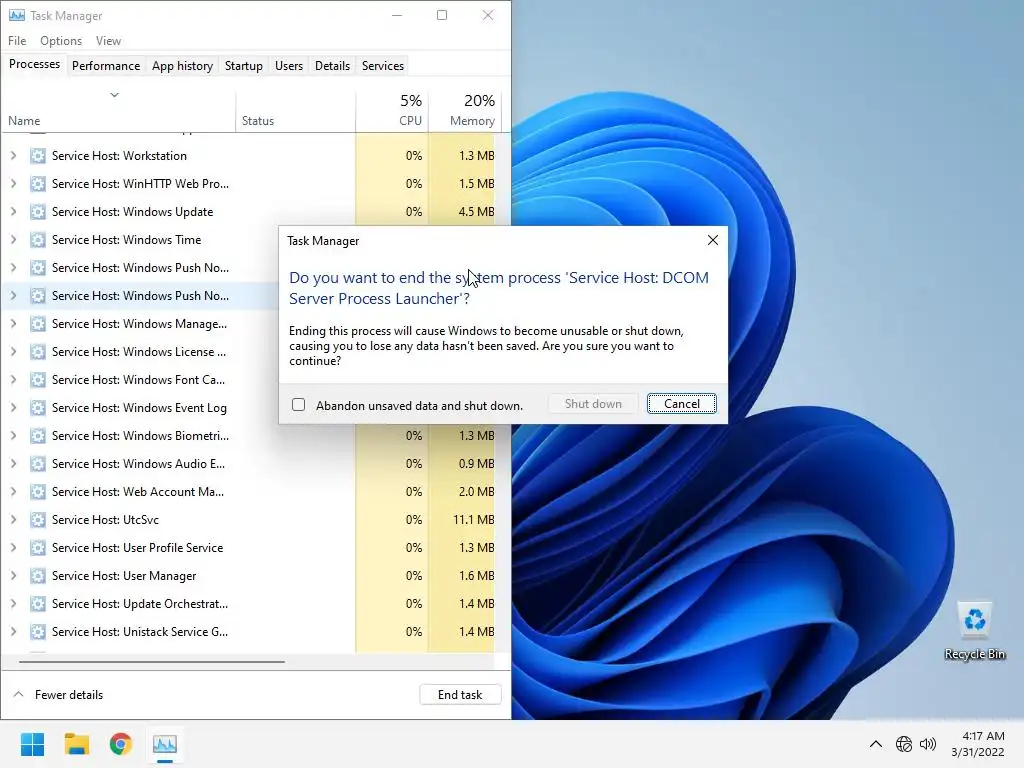Switch to the Services tab
This screenshot has height=768, width=1024.
383,66
